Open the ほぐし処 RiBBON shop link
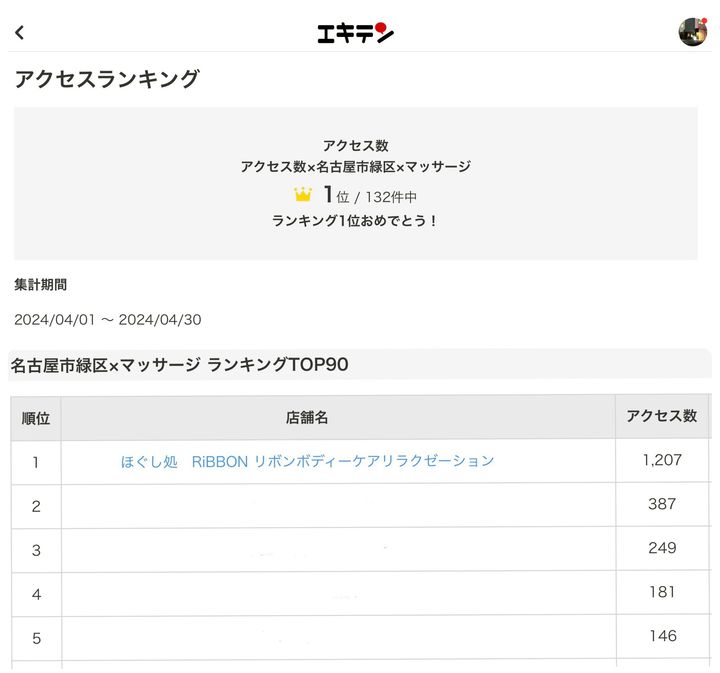720x673 pixels. [x=307, y=461]
